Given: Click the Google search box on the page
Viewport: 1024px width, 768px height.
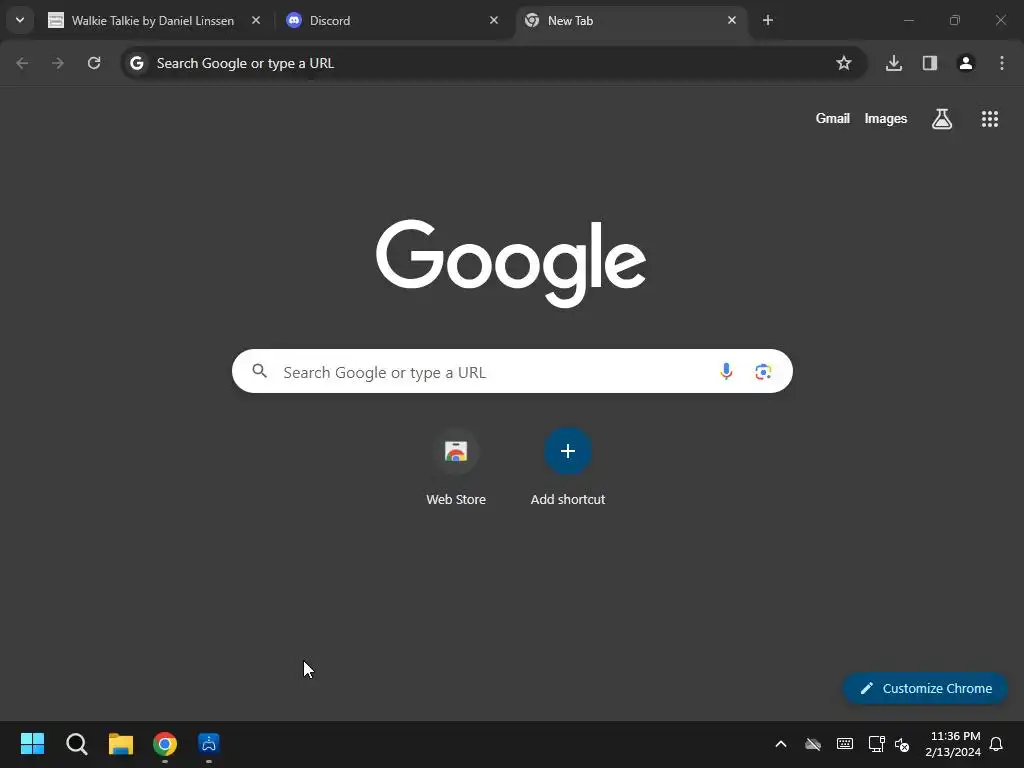Looking at the screenshot, I should tap(512, 372).
